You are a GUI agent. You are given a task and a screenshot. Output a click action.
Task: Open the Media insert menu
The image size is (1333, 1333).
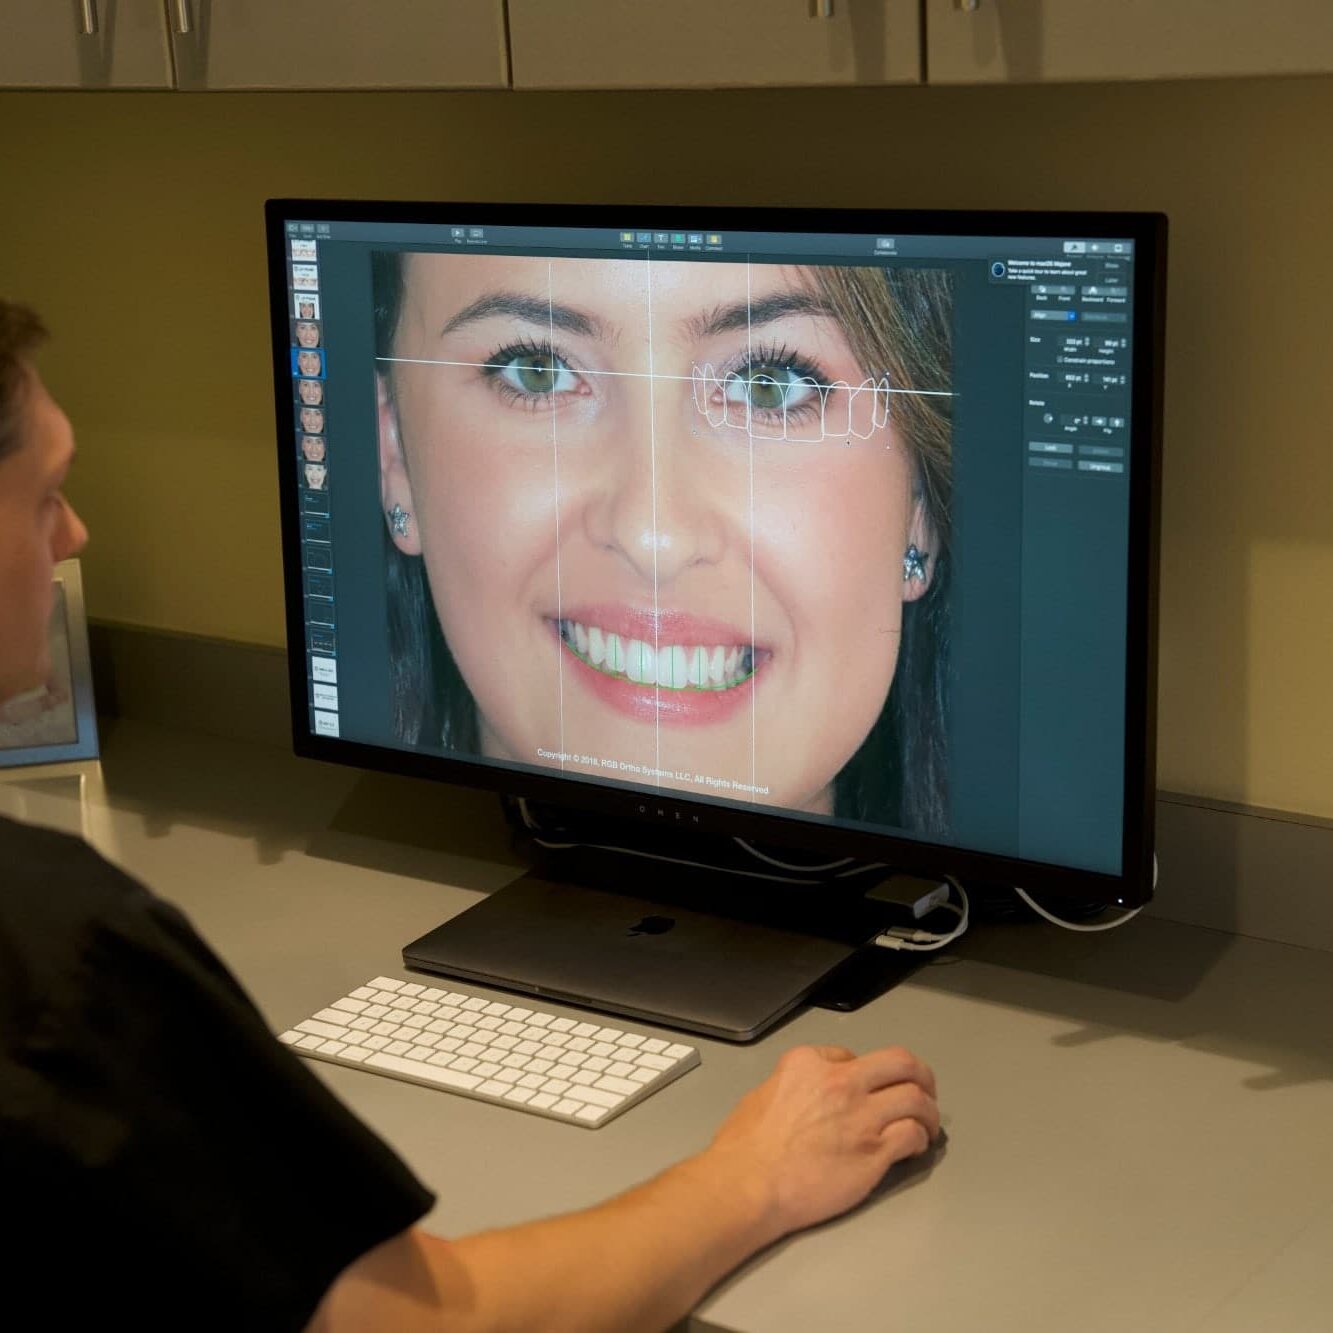pos(695,240)
